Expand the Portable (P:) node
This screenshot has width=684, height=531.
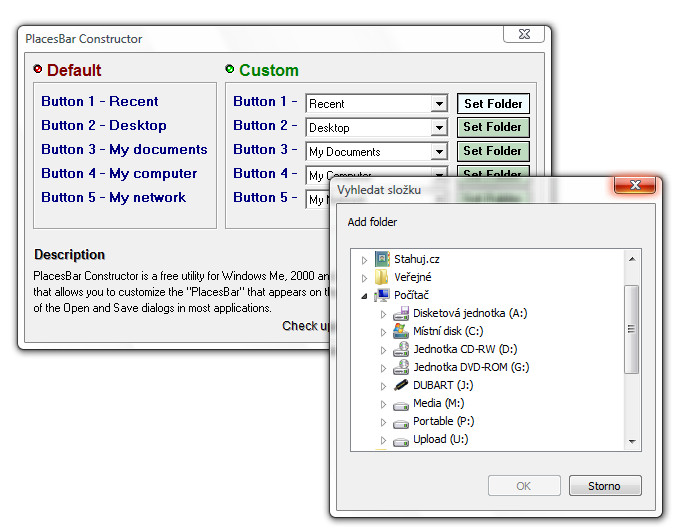coord(383,422)
